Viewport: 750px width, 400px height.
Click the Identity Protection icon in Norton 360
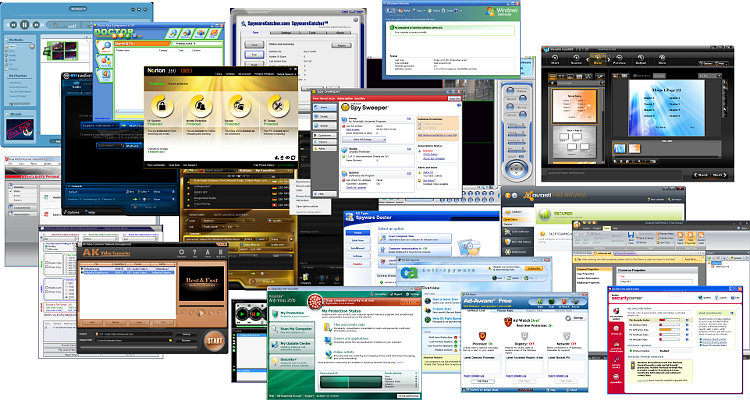tap(201, 106)
